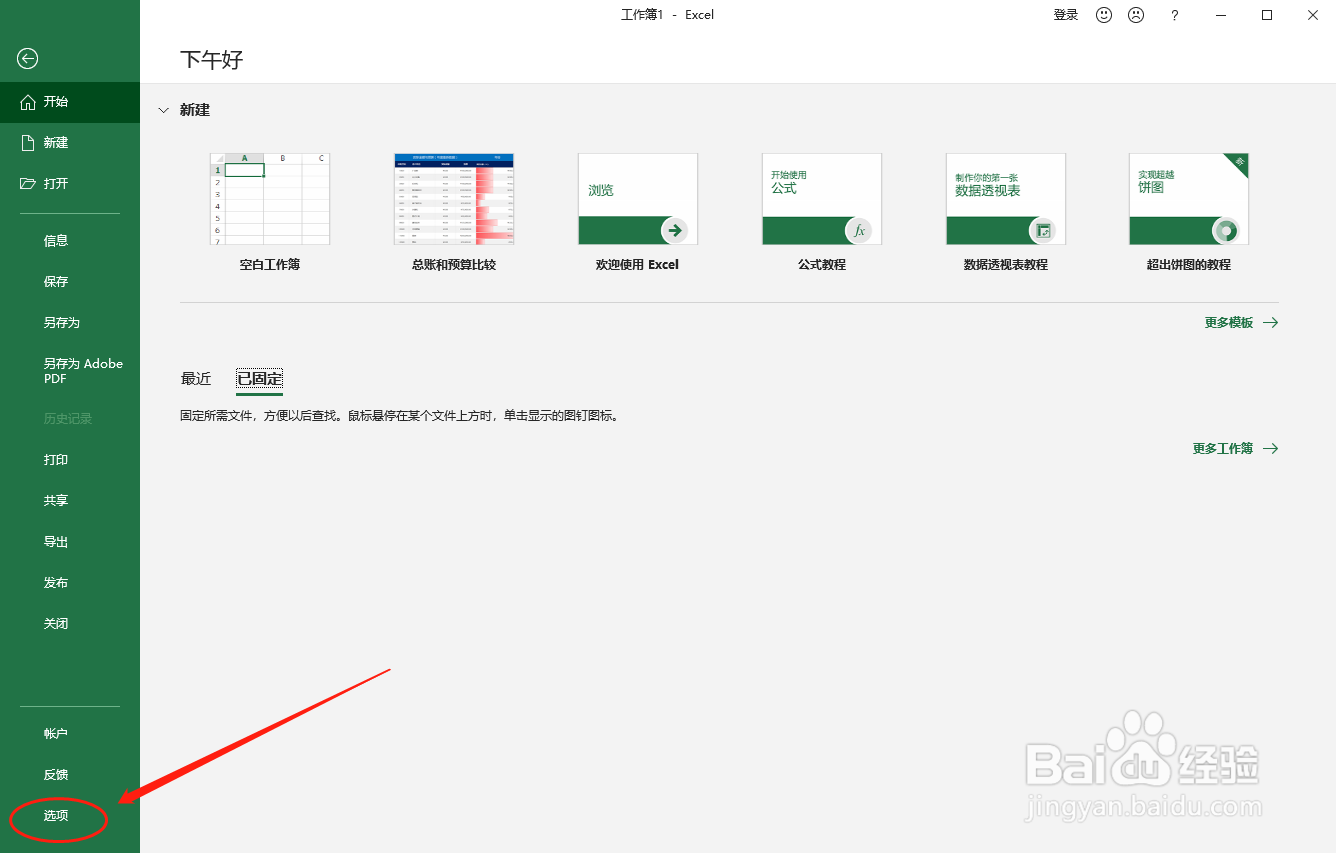Click the 更多工作簿 link
Image resolution: width=1336 pixels, height=853 pixels.
pyautogui.click(x=1223, y=449)
